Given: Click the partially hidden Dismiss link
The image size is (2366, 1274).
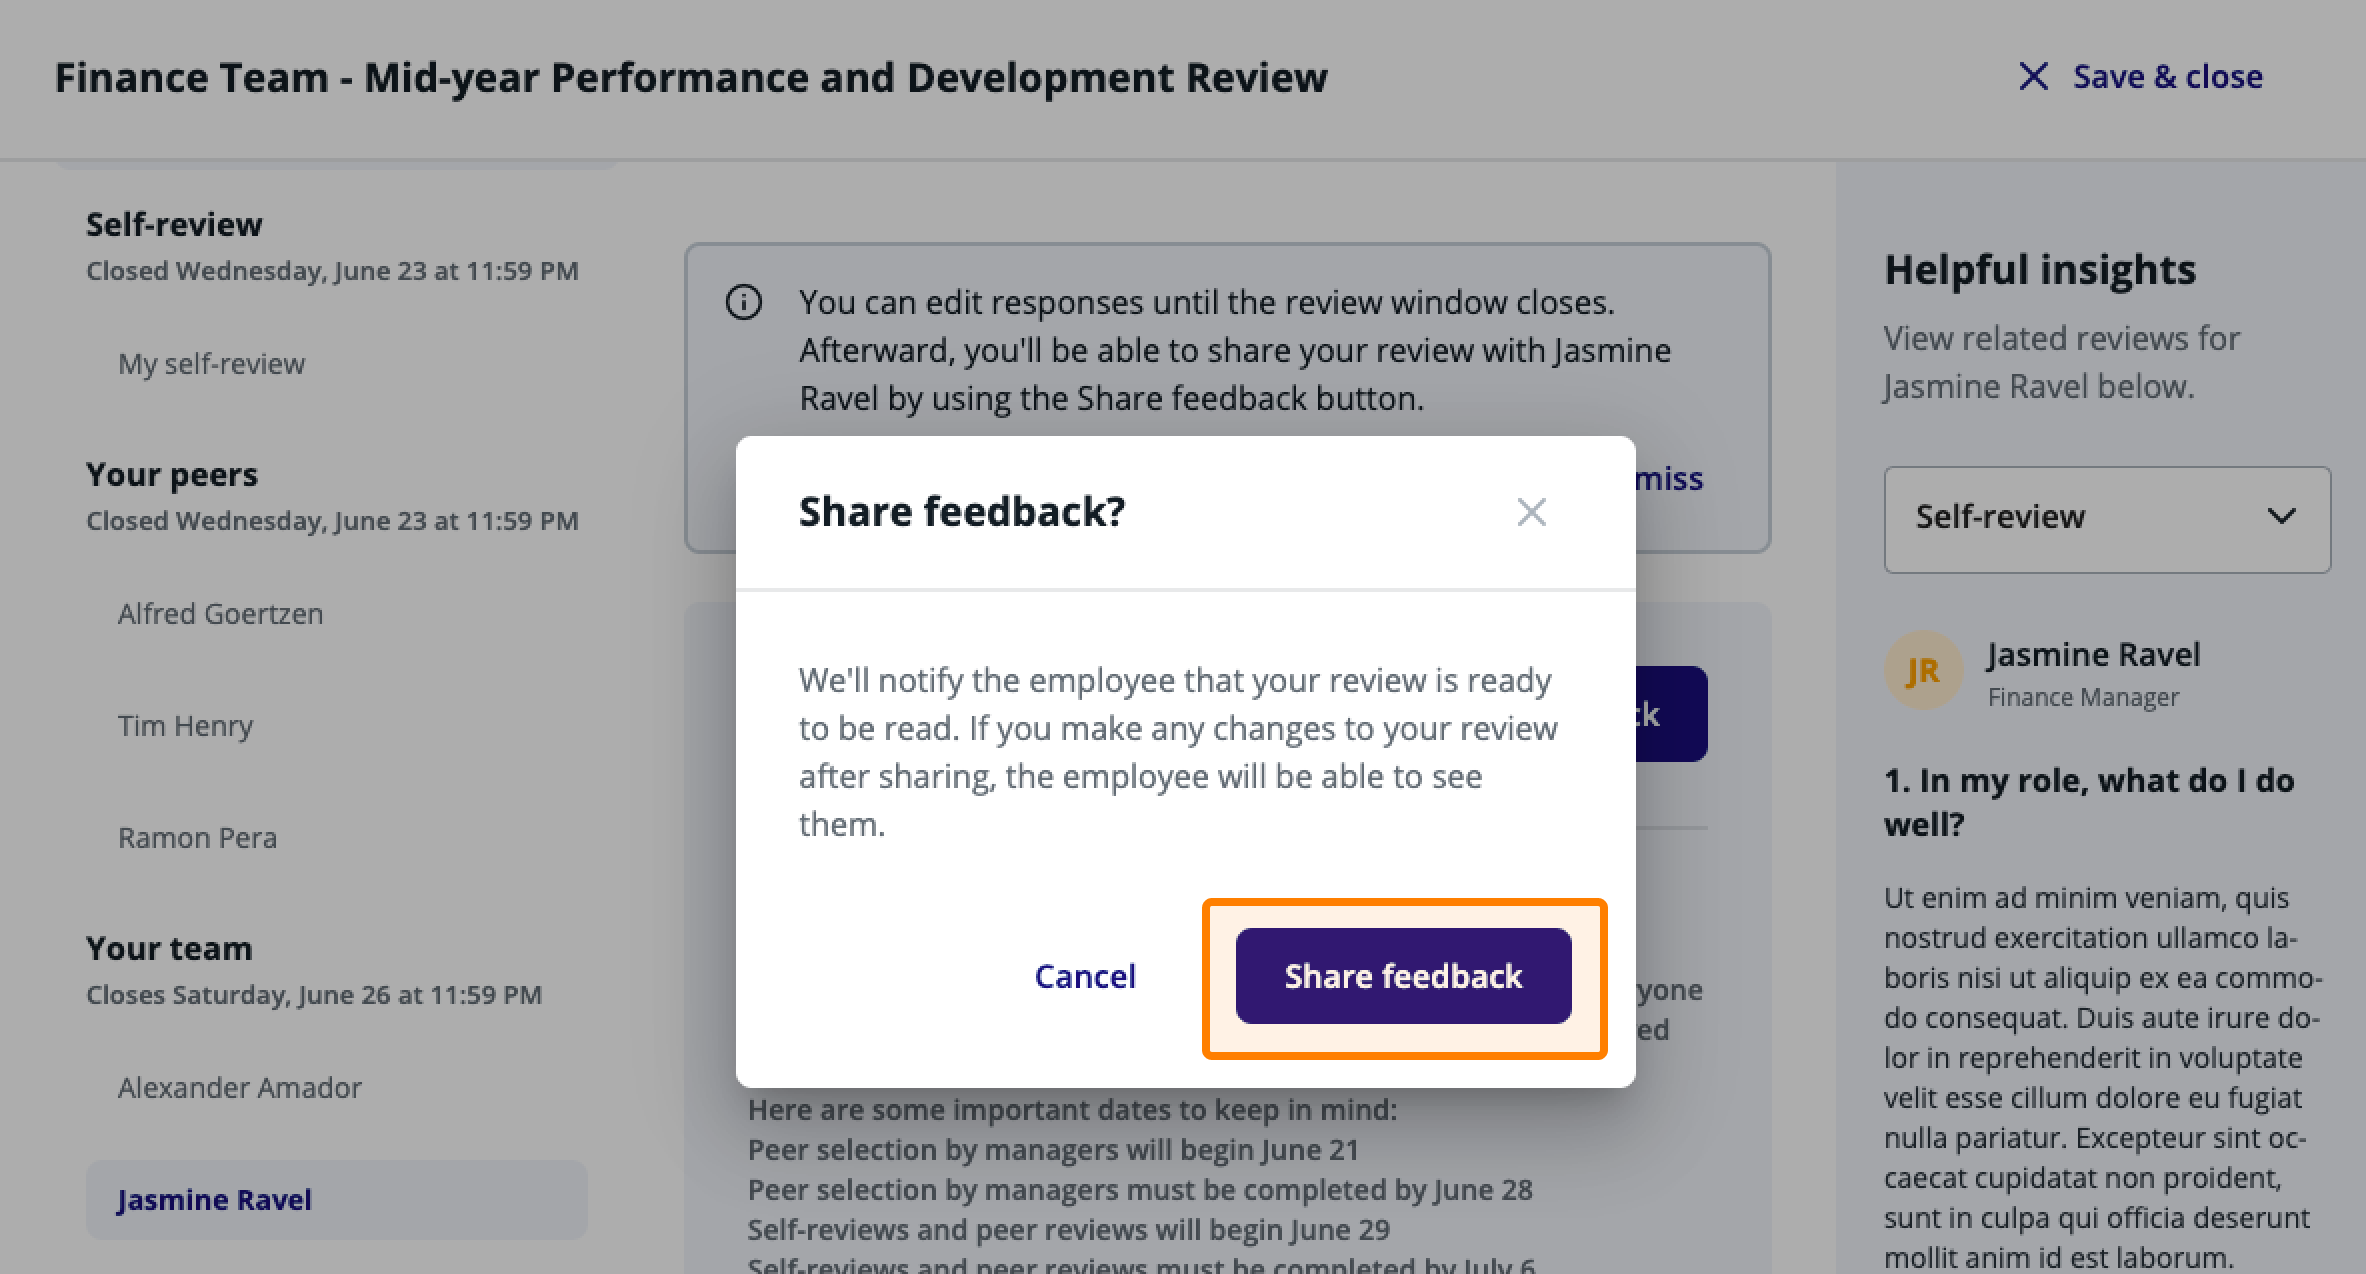Looking at the screenshot, I should [x=1670, y=479].
